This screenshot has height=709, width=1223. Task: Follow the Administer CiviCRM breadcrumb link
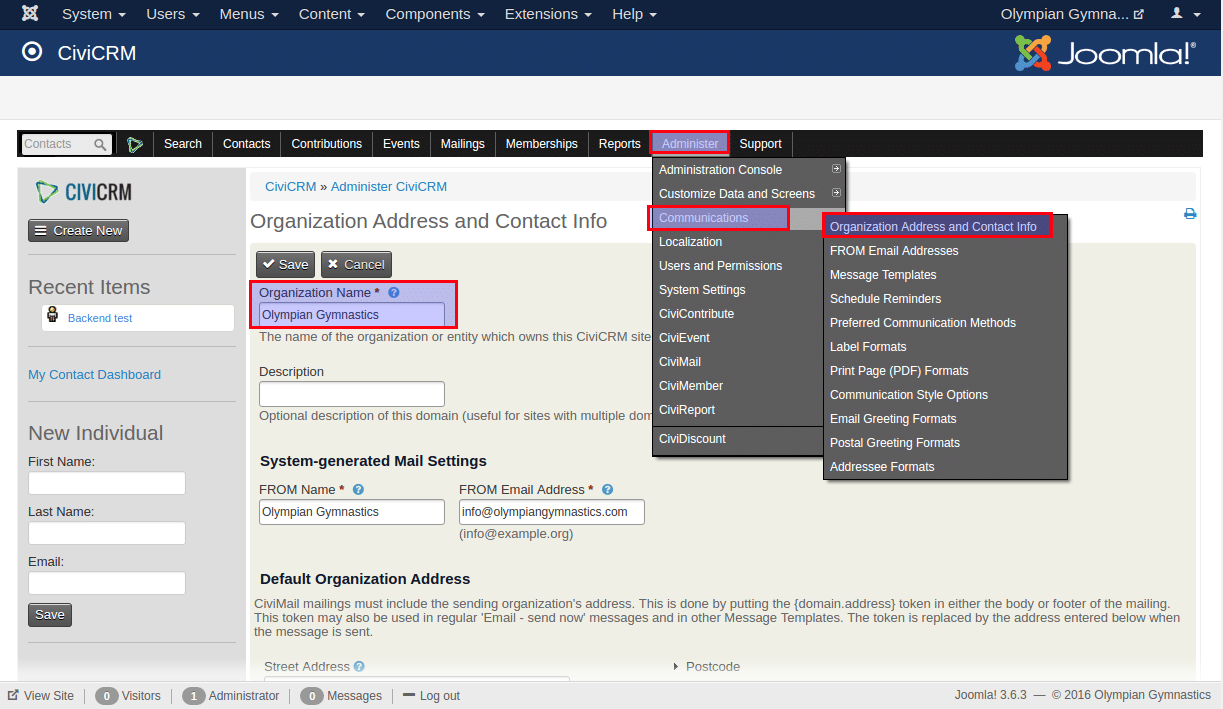pyautogui.click(x=389, y=187)
